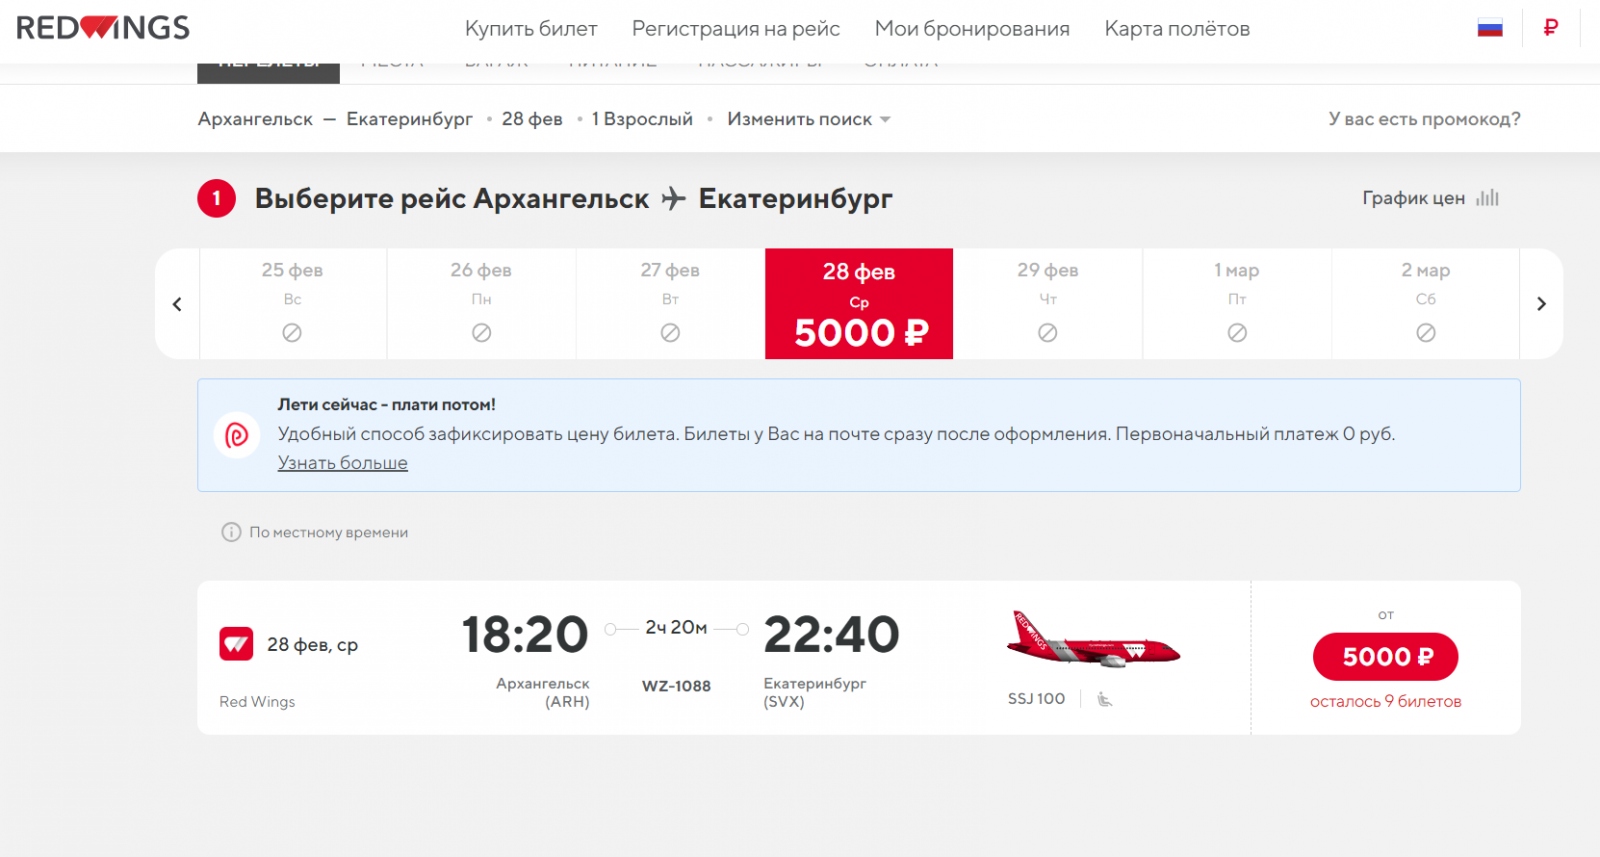Select the 29 фев date tab
Image resolution: width=1600 pixels, height=857 pixels.
tap(1047, 303)
